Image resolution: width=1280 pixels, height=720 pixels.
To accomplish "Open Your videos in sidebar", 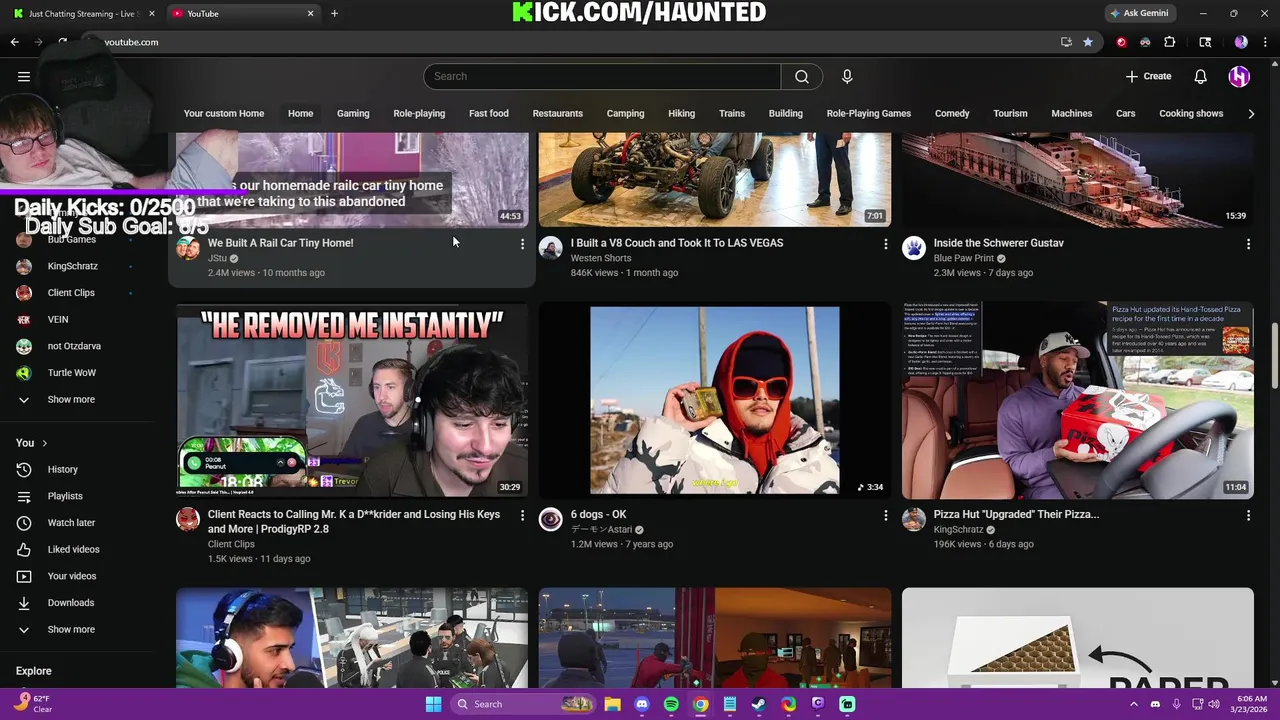I will tap(72, 576).
